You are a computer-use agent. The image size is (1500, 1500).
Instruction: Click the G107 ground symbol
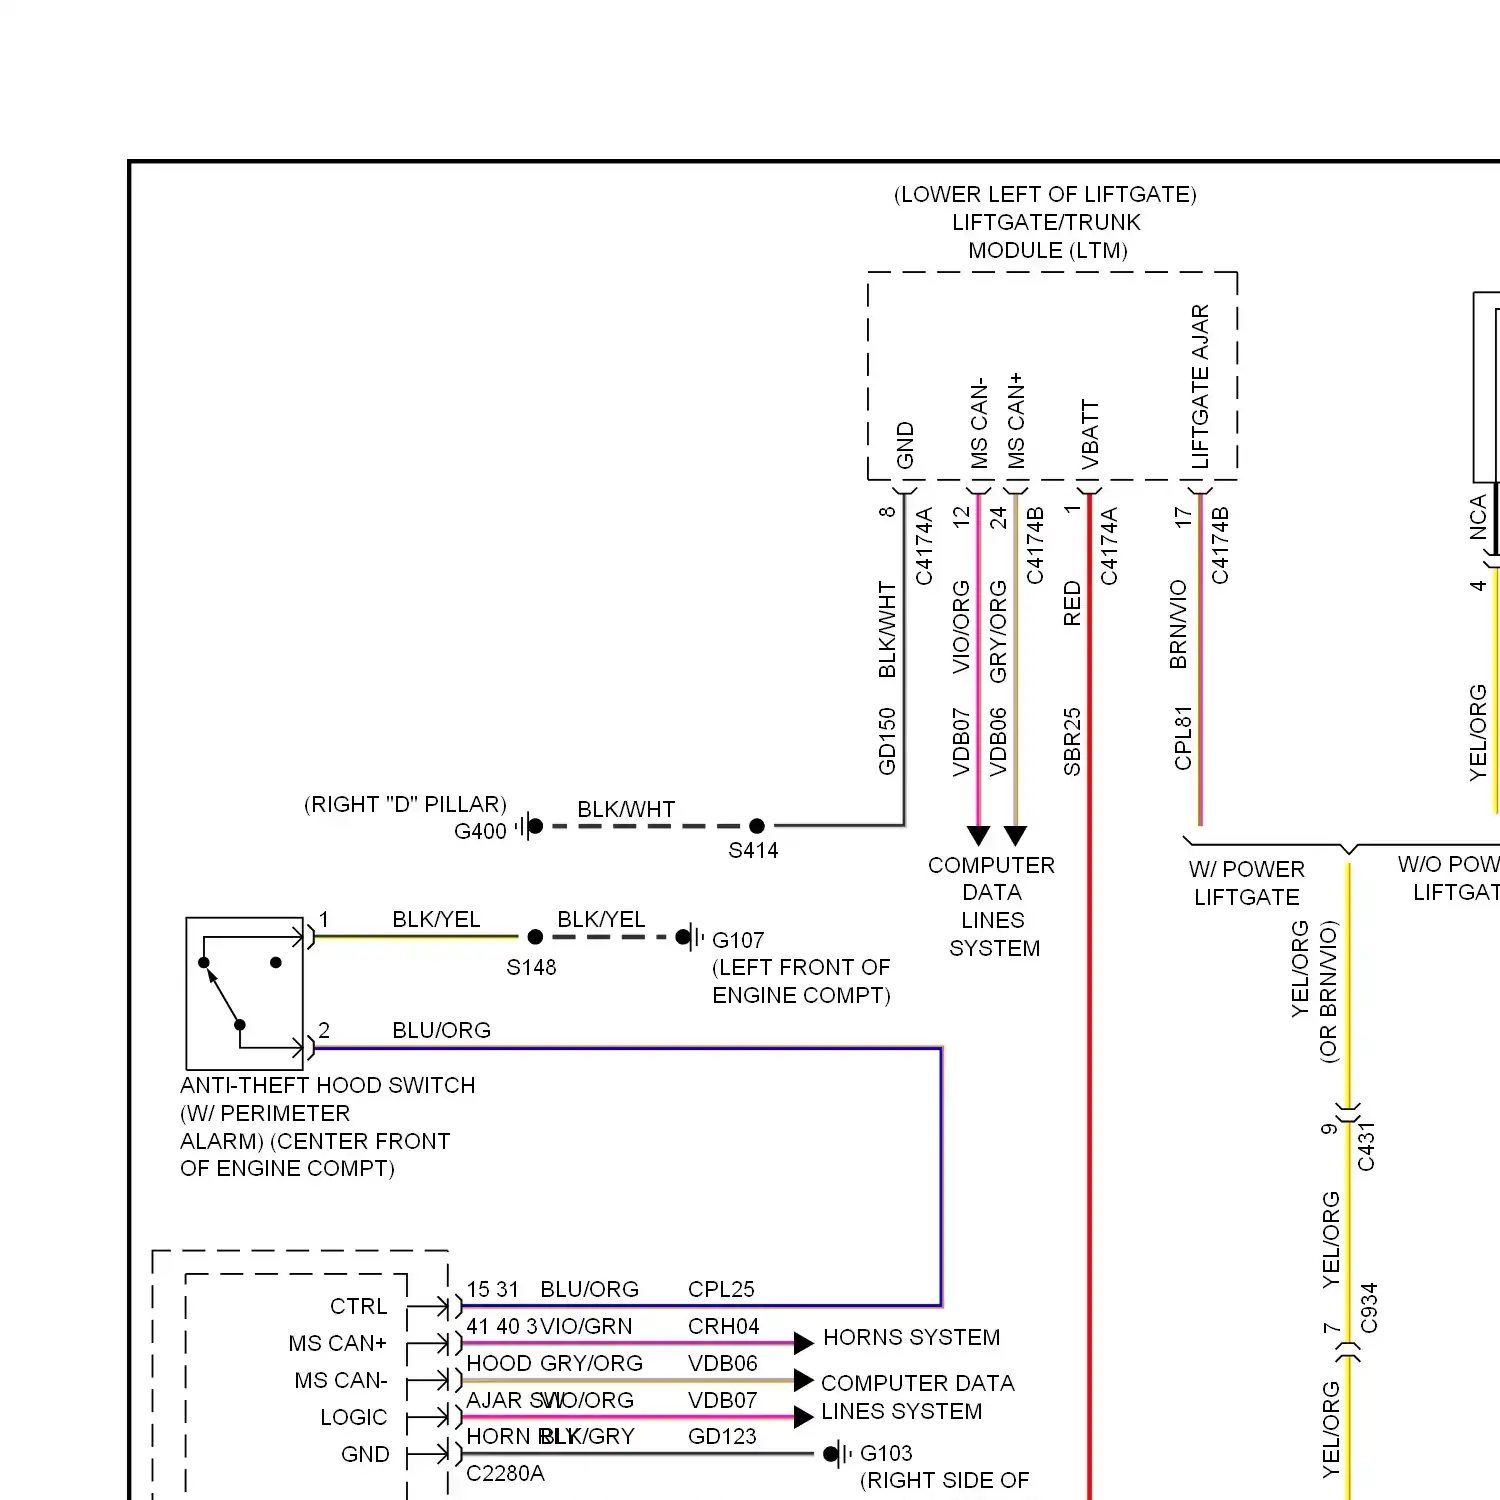(x=690, y=937)
